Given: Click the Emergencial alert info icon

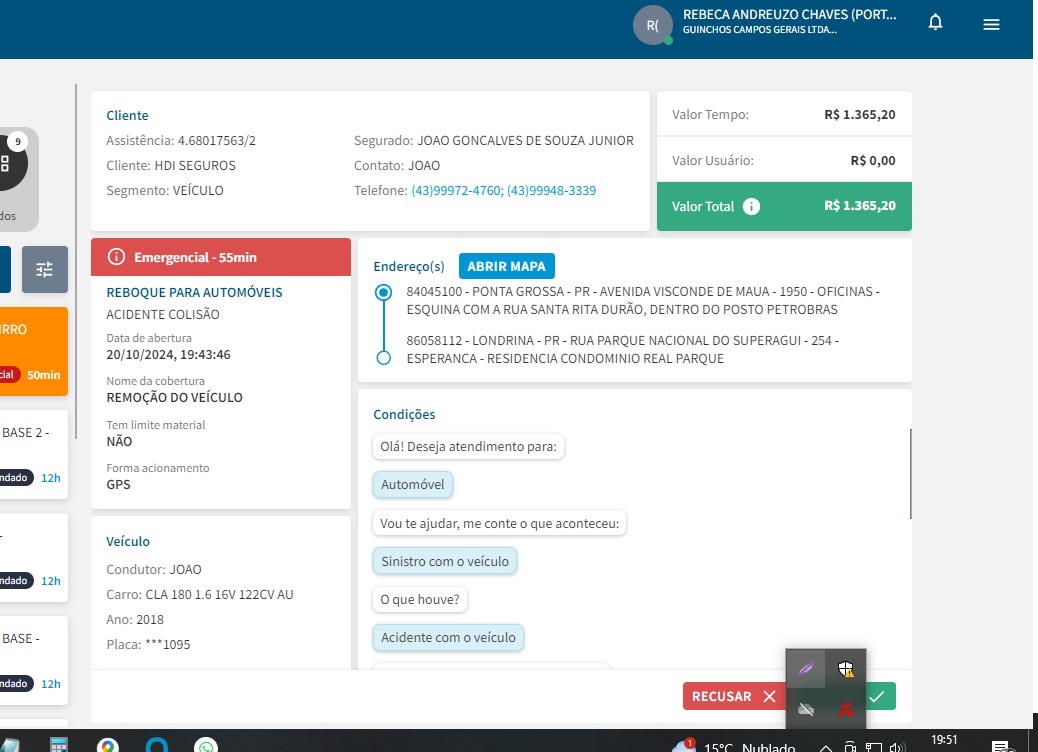Looking at the screenshot, I should click(117, 257).
